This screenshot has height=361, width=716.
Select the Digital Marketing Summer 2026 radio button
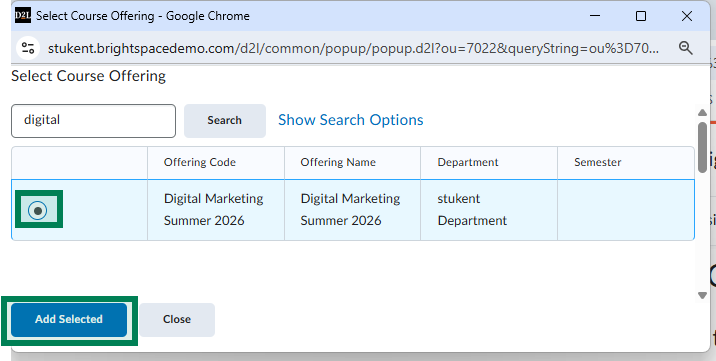click(37, 210)
